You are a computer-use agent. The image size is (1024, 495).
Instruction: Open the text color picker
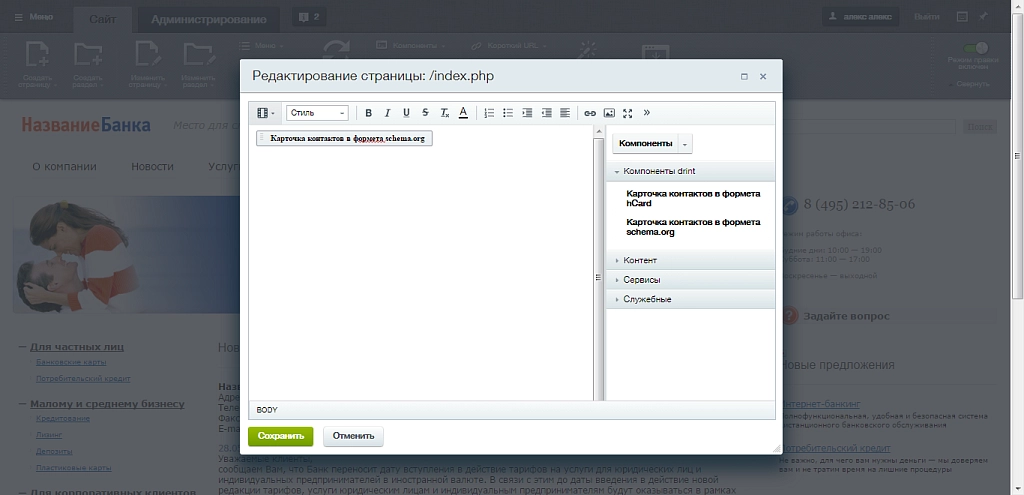click(463, 113)
